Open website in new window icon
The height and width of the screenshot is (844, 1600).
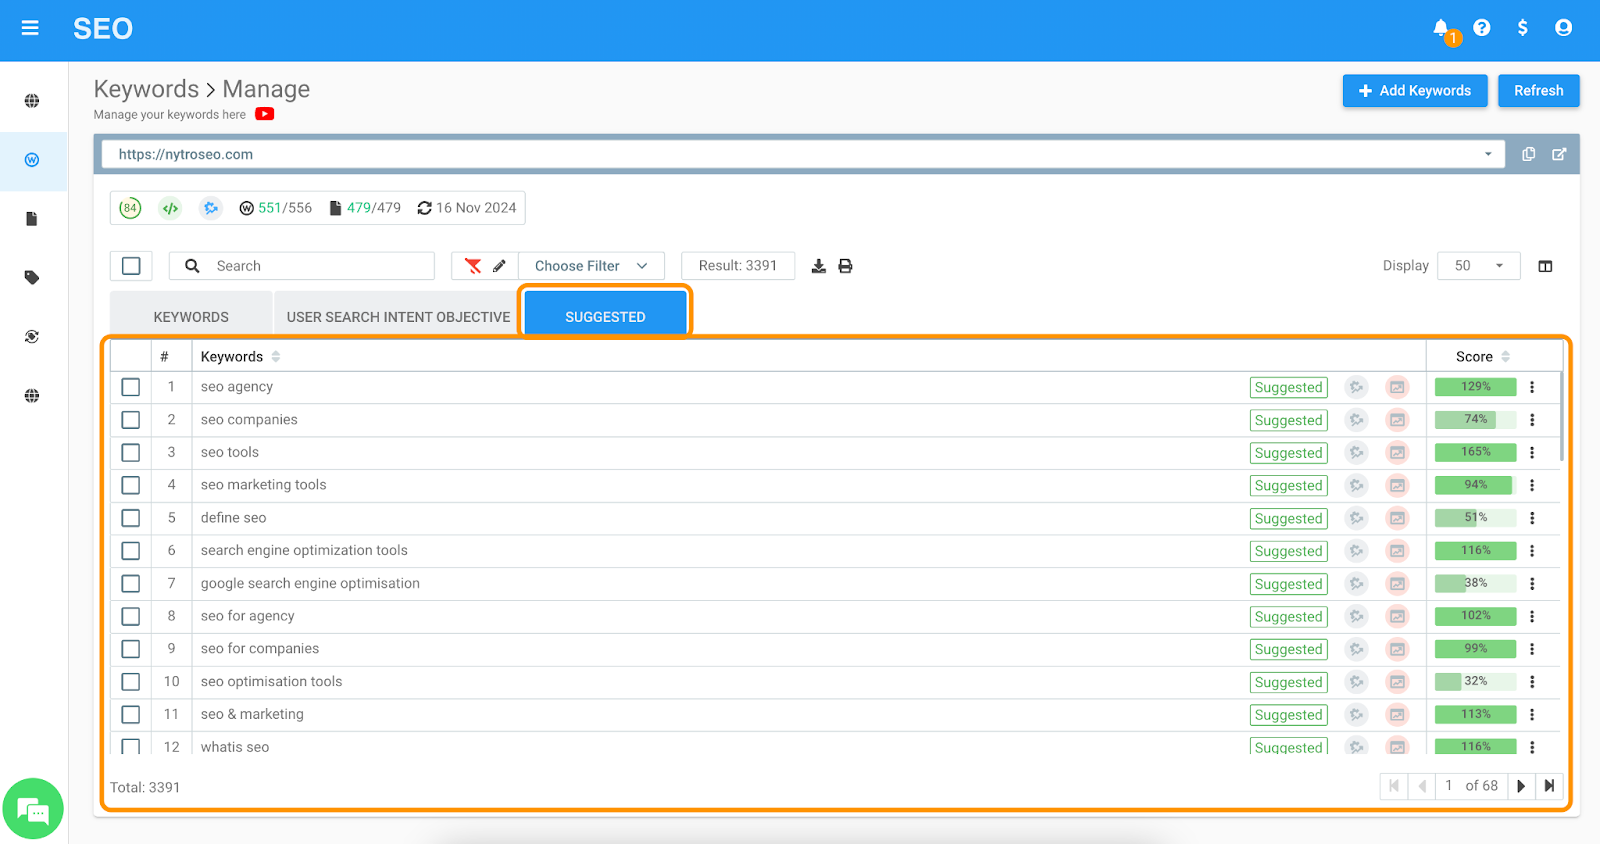[1559, 154]
